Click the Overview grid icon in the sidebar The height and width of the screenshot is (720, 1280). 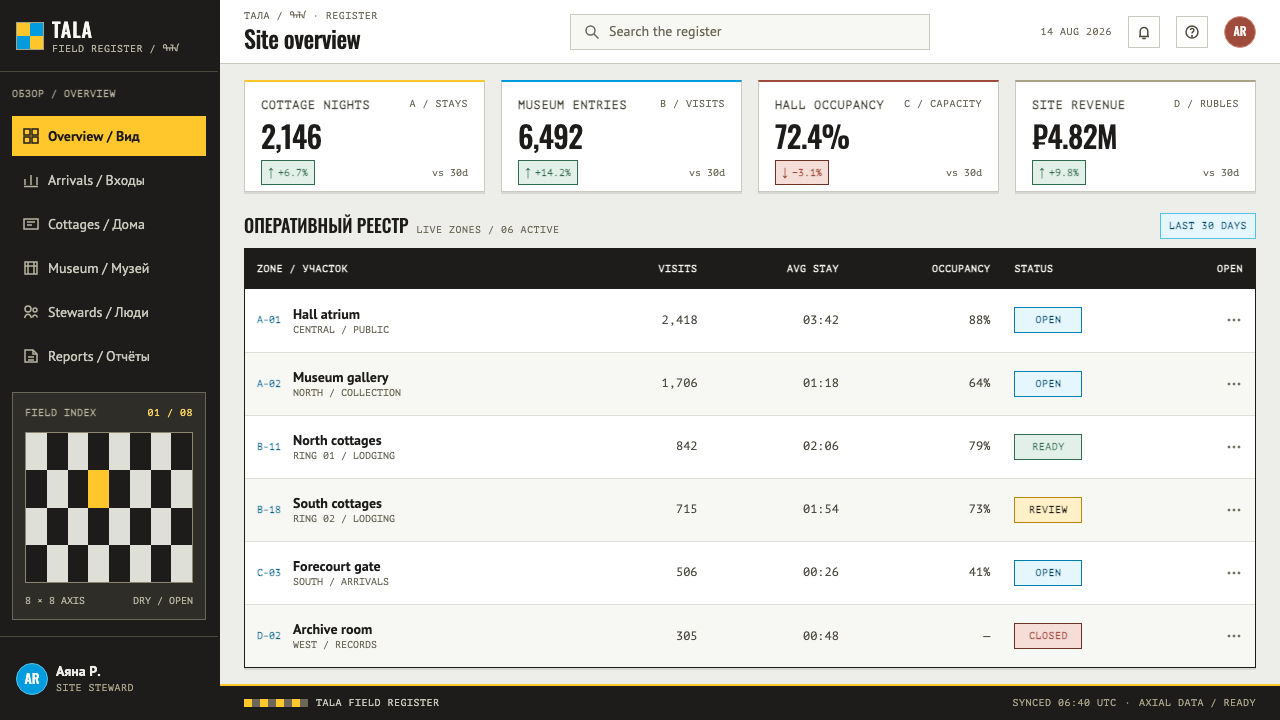tap(31, 136)
